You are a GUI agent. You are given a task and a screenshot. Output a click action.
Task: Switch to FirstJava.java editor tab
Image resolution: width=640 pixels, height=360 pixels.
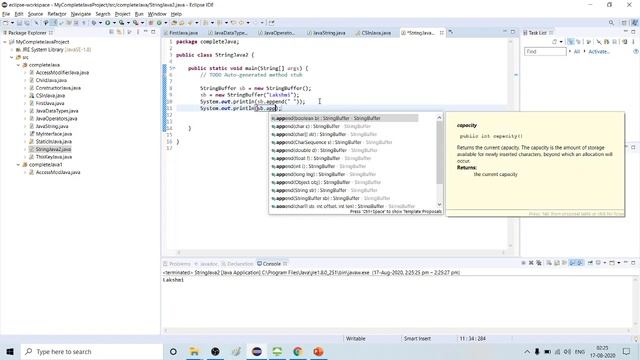181,33
